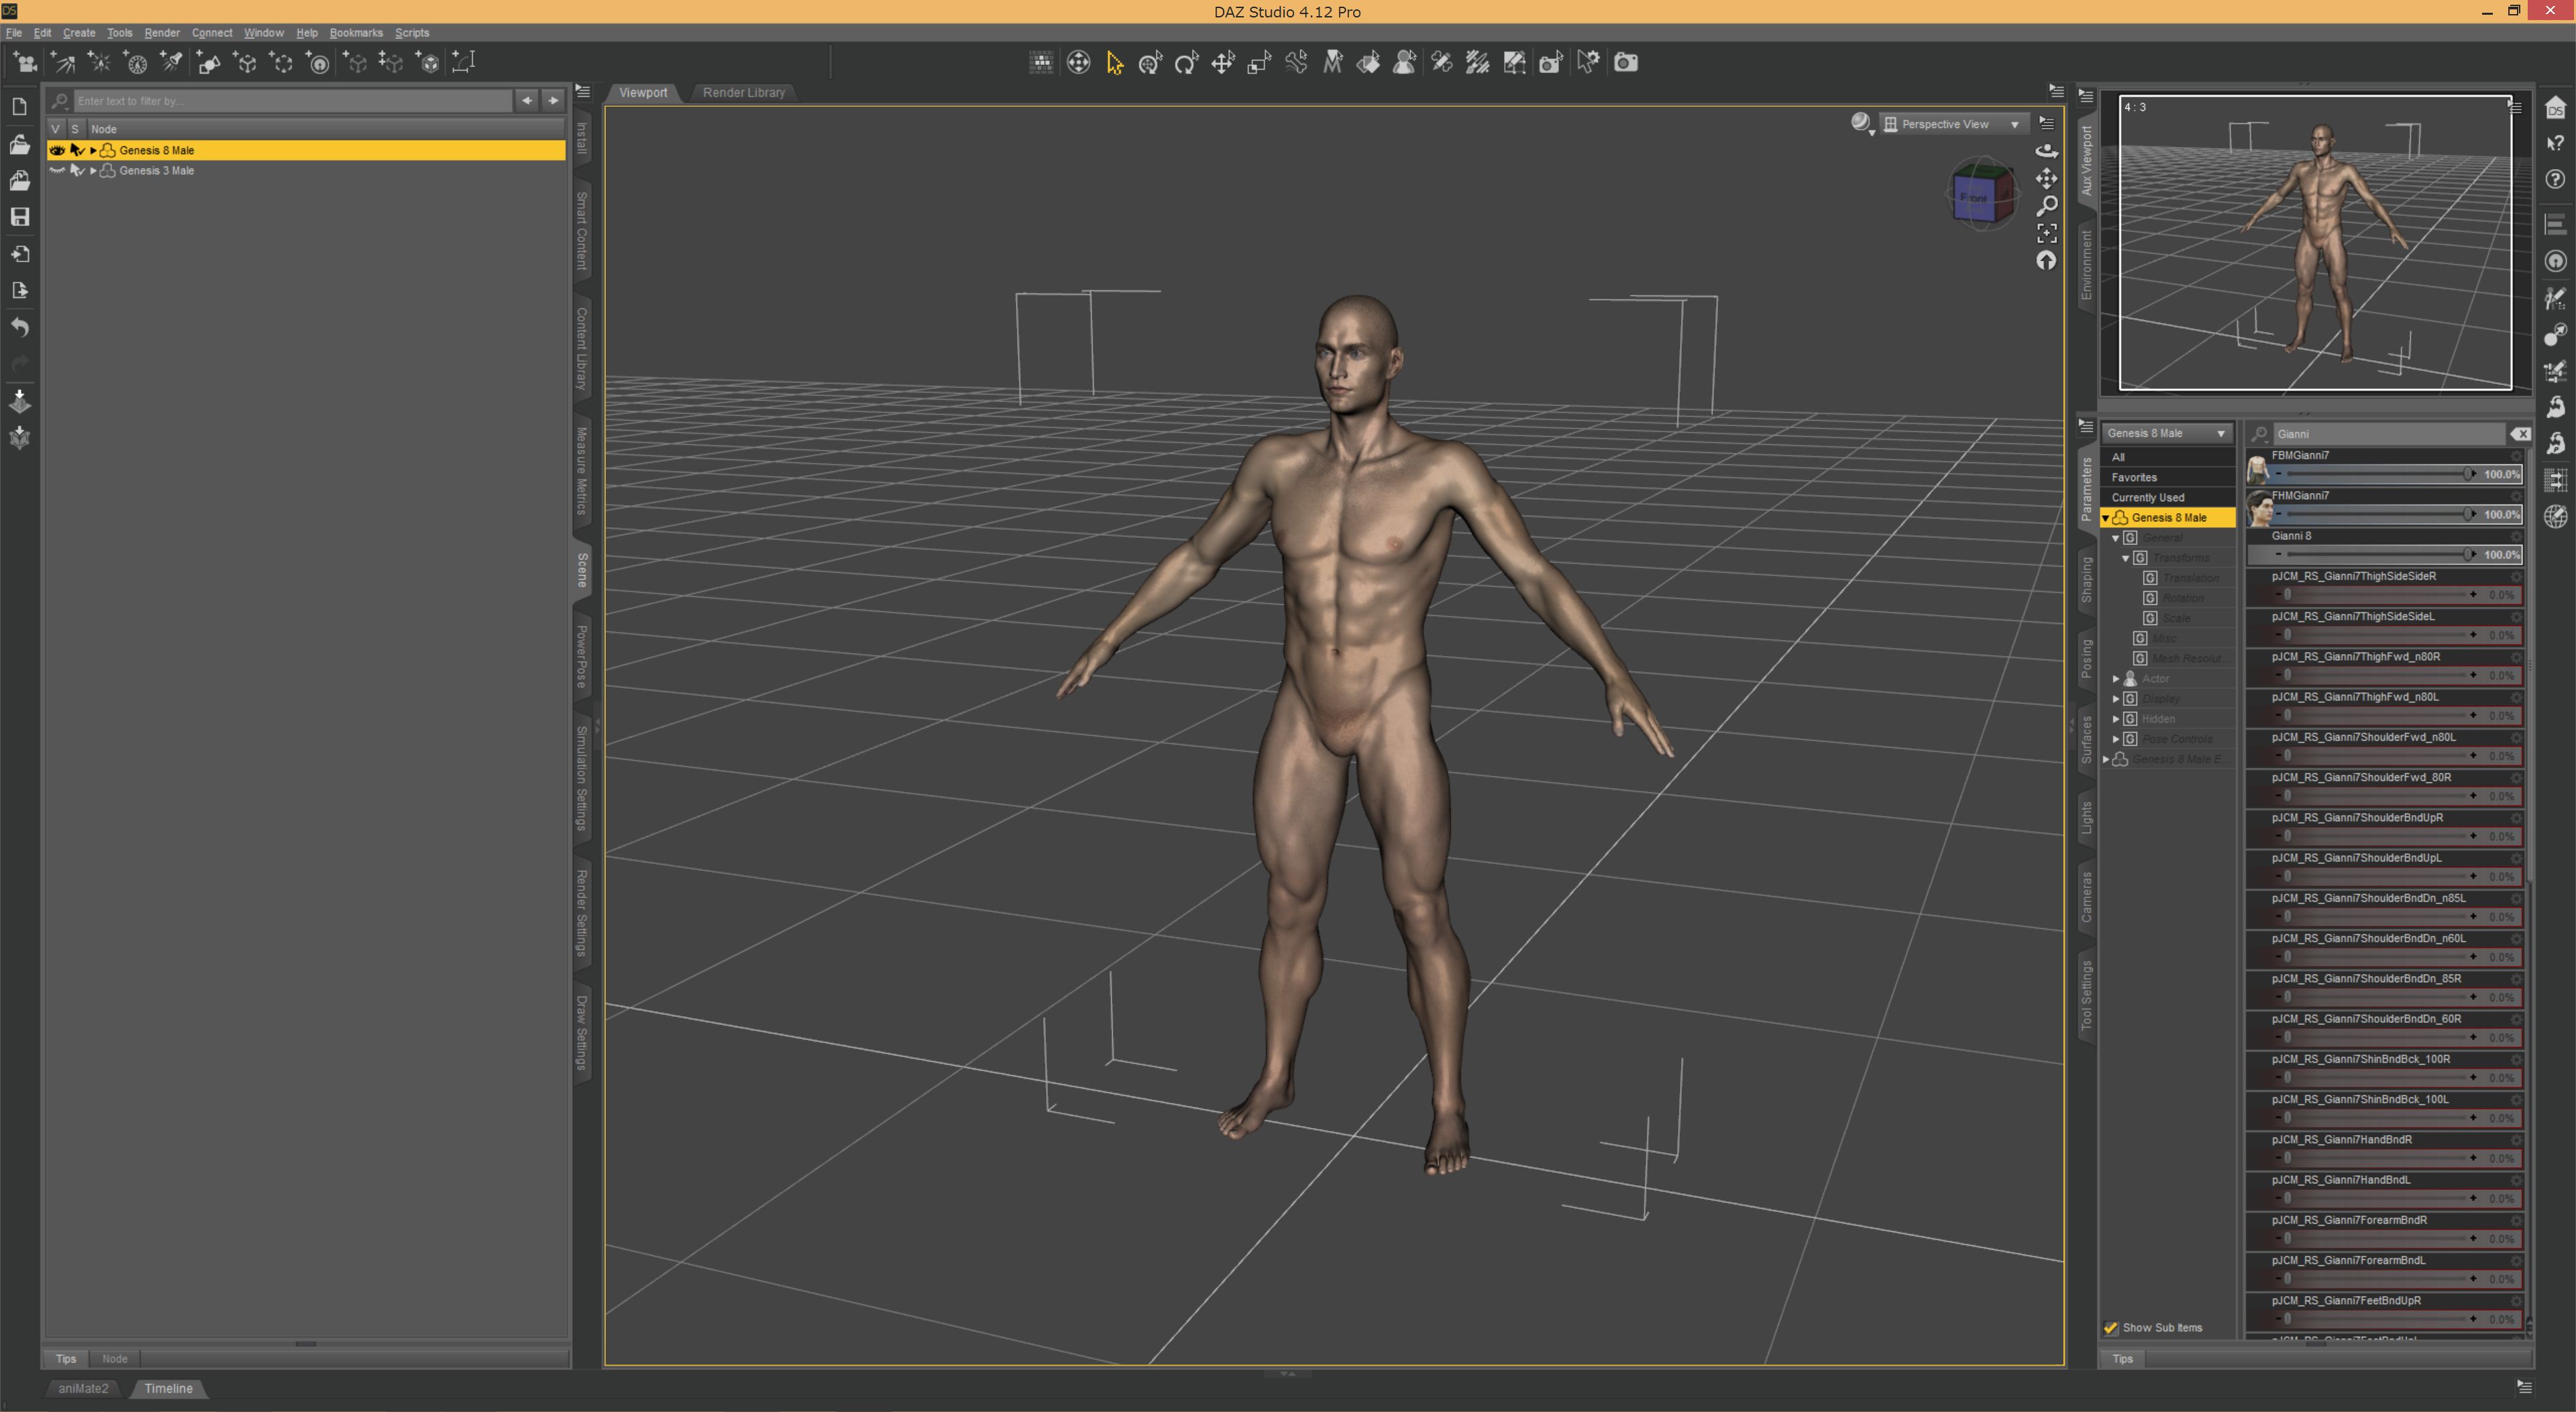Open the Scripts menu
This screenshot has height=1412, width=2576.
(412, 33)
